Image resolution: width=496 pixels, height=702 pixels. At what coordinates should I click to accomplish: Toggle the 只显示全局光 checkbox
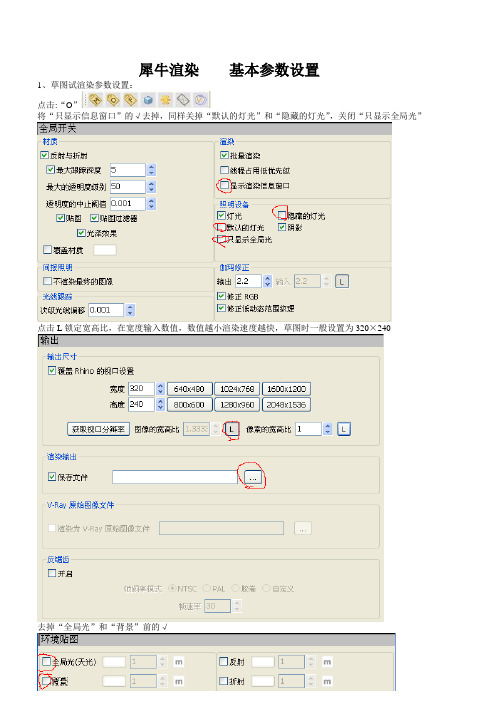point(221,239)
